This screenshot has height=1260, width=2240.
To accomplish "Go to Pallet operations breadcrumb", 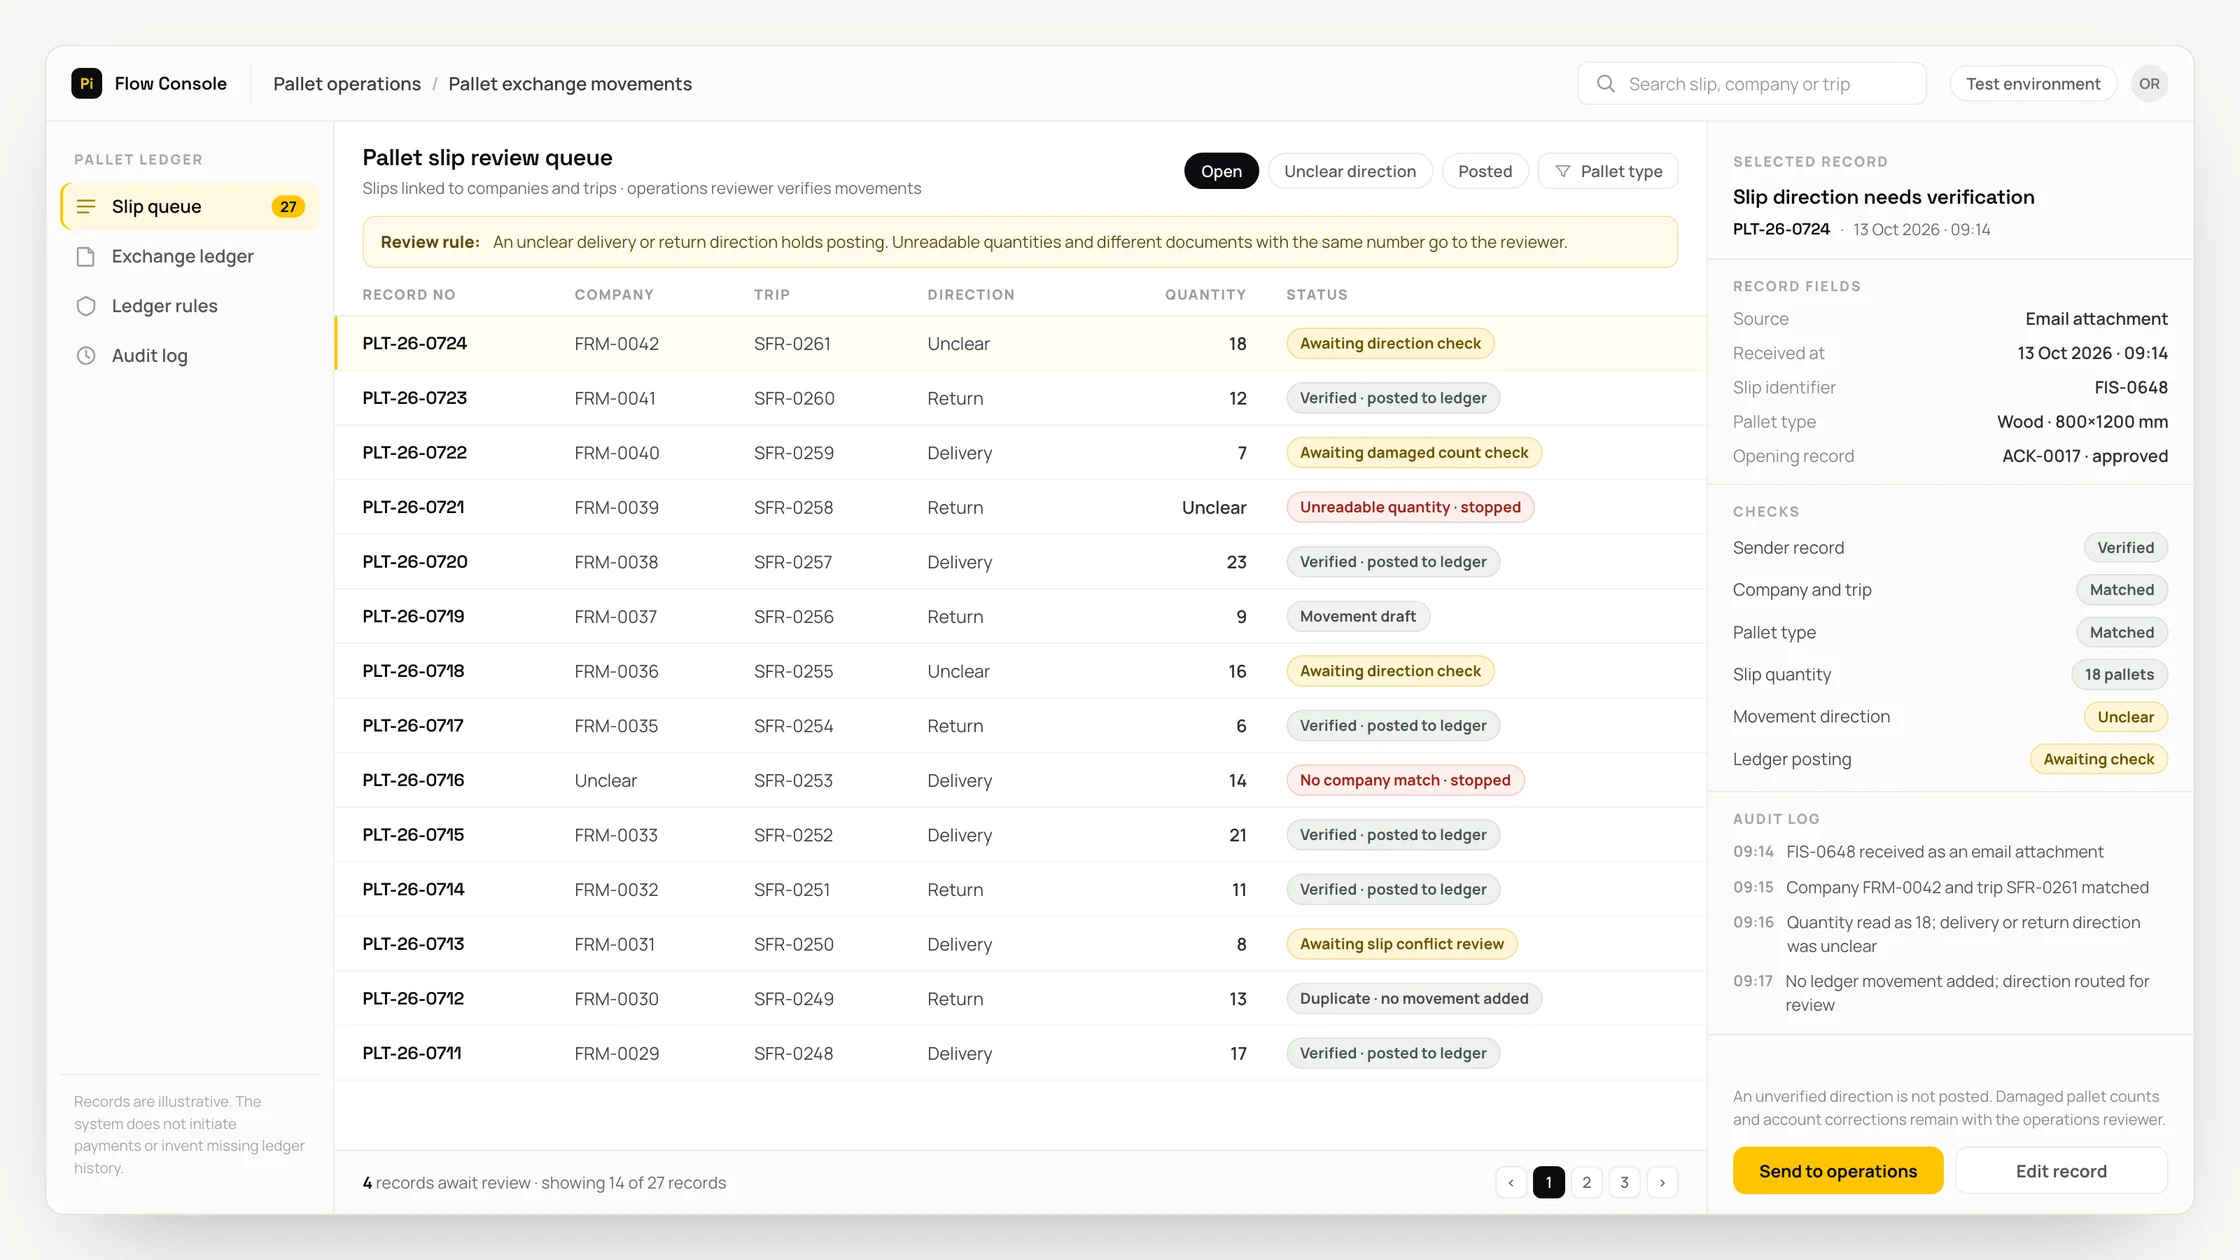I will click(x=347, y=84).
